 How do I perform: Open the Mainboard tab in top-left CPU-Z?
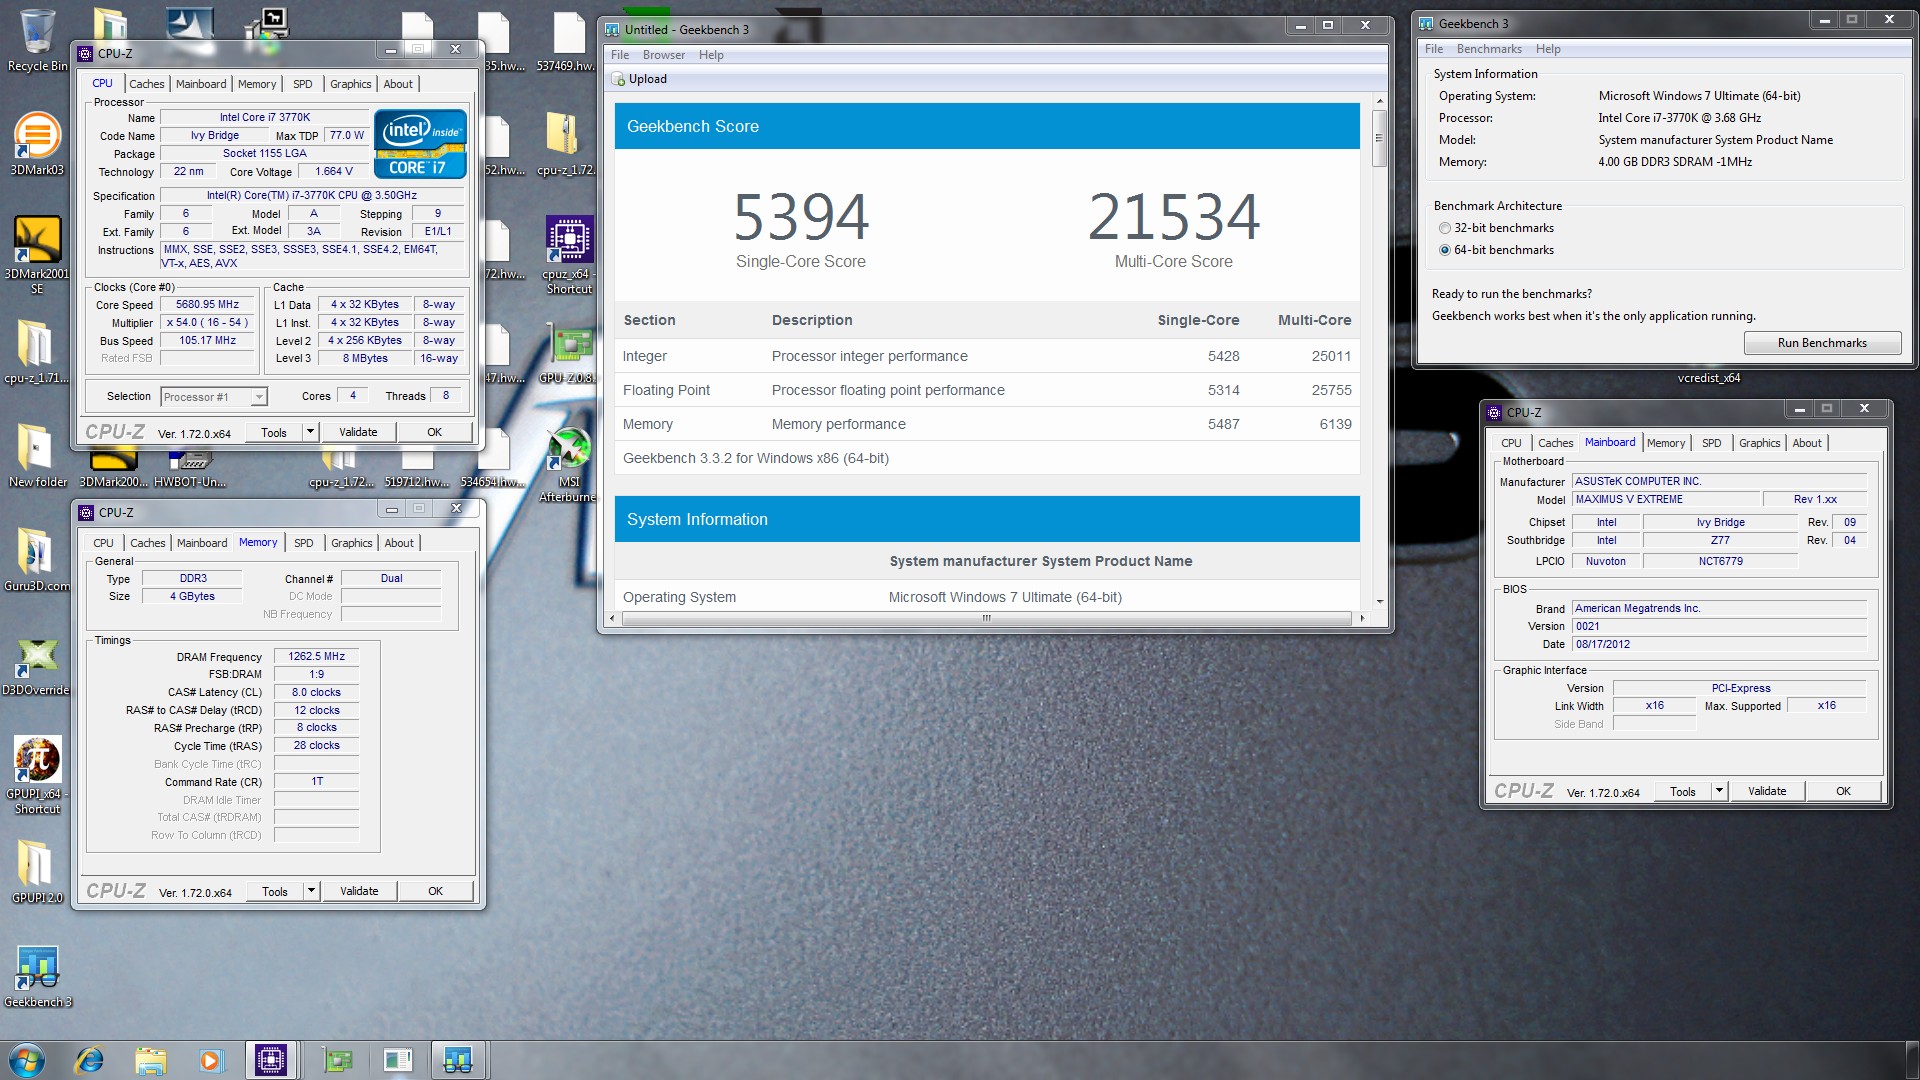(x=201, y=84)
